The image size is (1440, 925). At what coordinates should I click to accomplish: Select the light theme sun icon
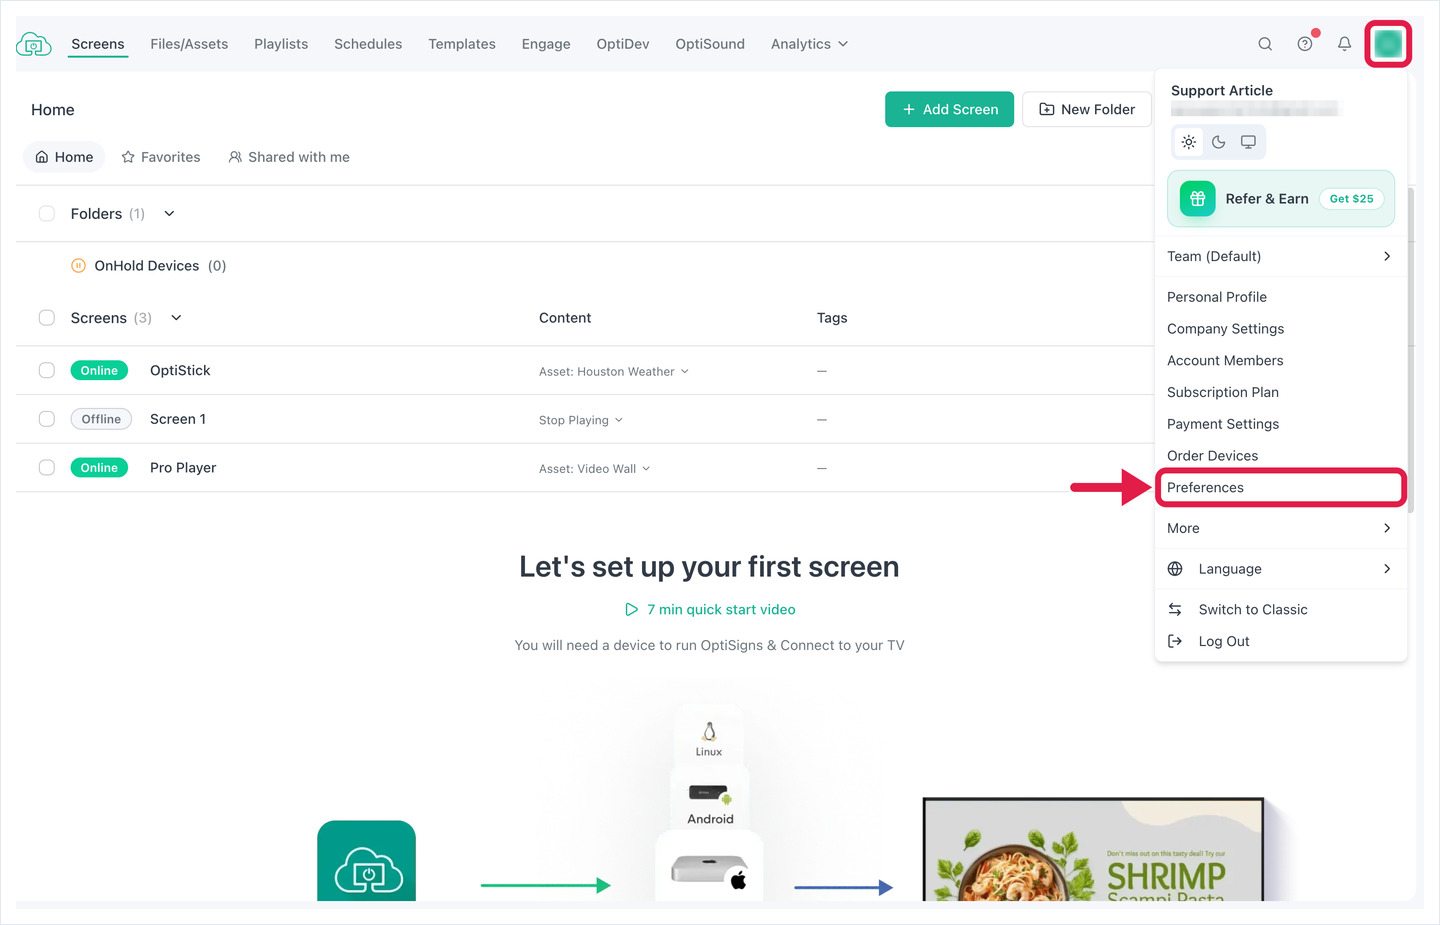pyautogui.click(x=1189, y=142)
